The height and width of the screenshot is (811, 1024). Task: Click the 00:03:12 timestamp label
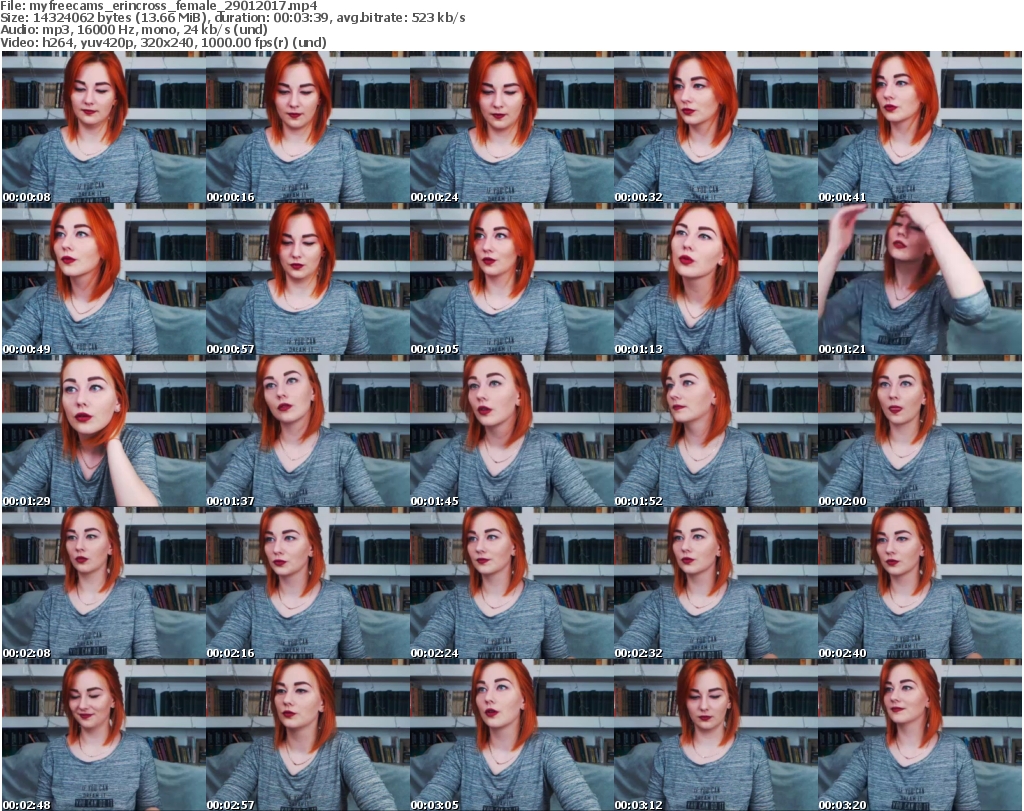pyautogui.click(x=636, y=804)
